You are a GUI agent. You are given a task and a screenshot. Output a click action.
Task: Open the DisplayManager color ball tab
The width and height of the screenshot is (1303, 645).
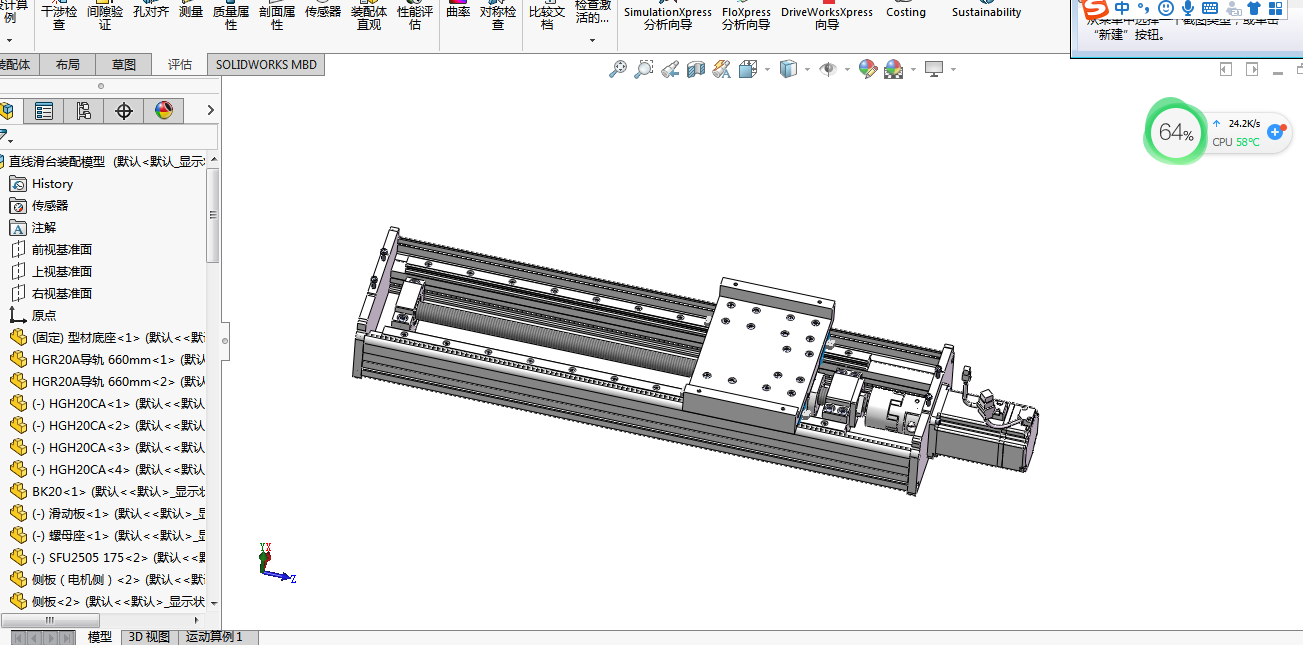coord(164,111)
